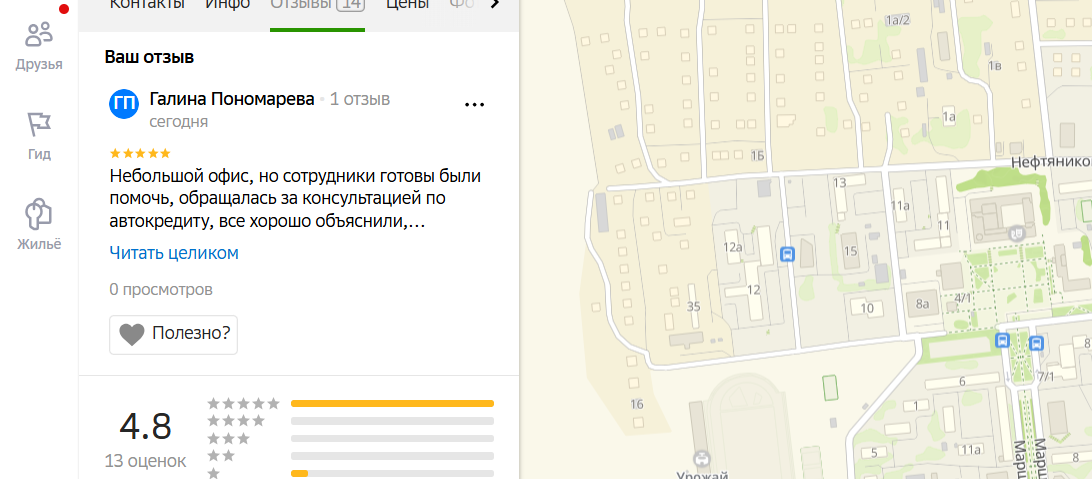Click the 4.8 overall rating value
The height and width of the screenshot is (479, 1092).
tap(146, 426)
